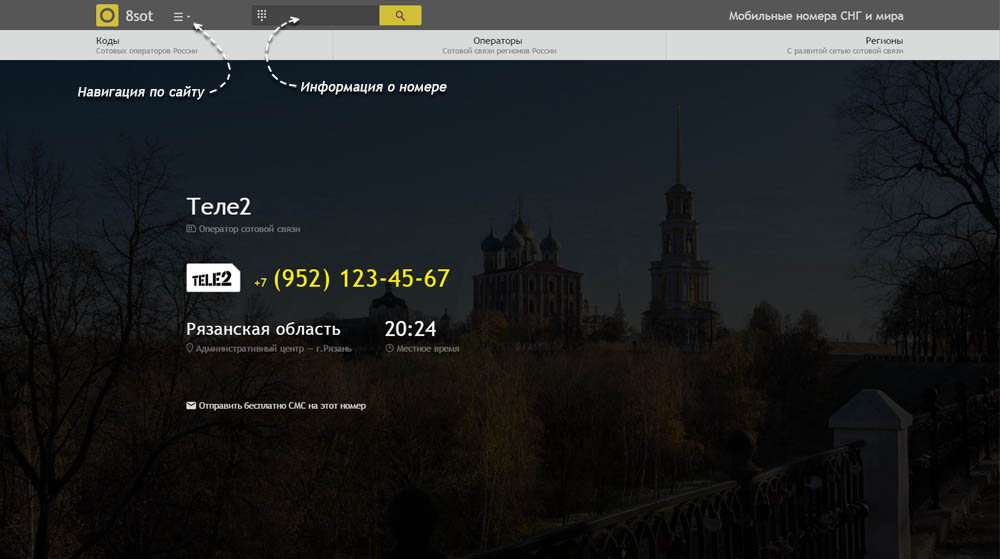Click the Теле2 operator heading
1000x559 pixels.
tap(219, 207)
